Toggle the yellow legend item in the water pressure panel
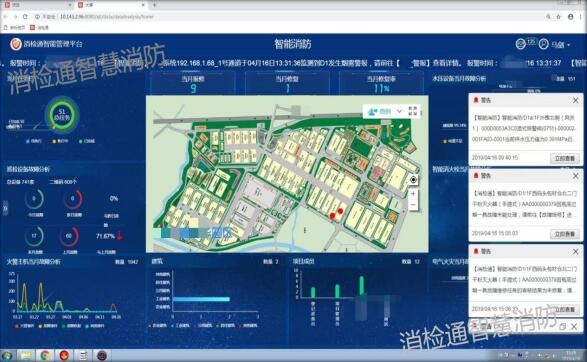Viewport: 587px width, 362px height. pos(453,141)
